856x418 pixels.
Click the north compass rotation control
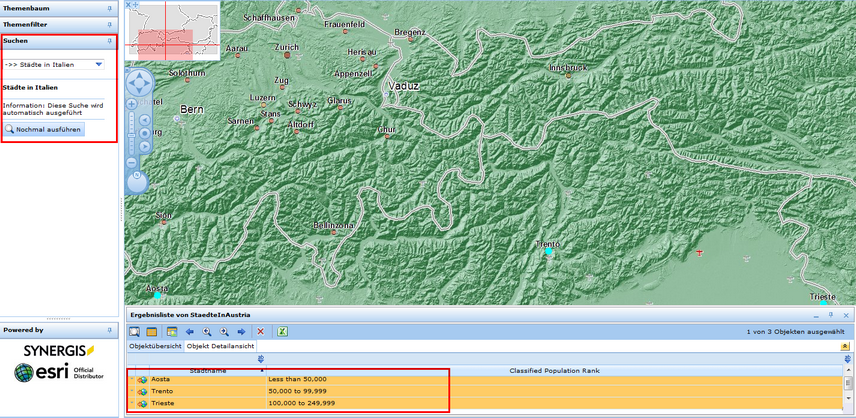138,183
